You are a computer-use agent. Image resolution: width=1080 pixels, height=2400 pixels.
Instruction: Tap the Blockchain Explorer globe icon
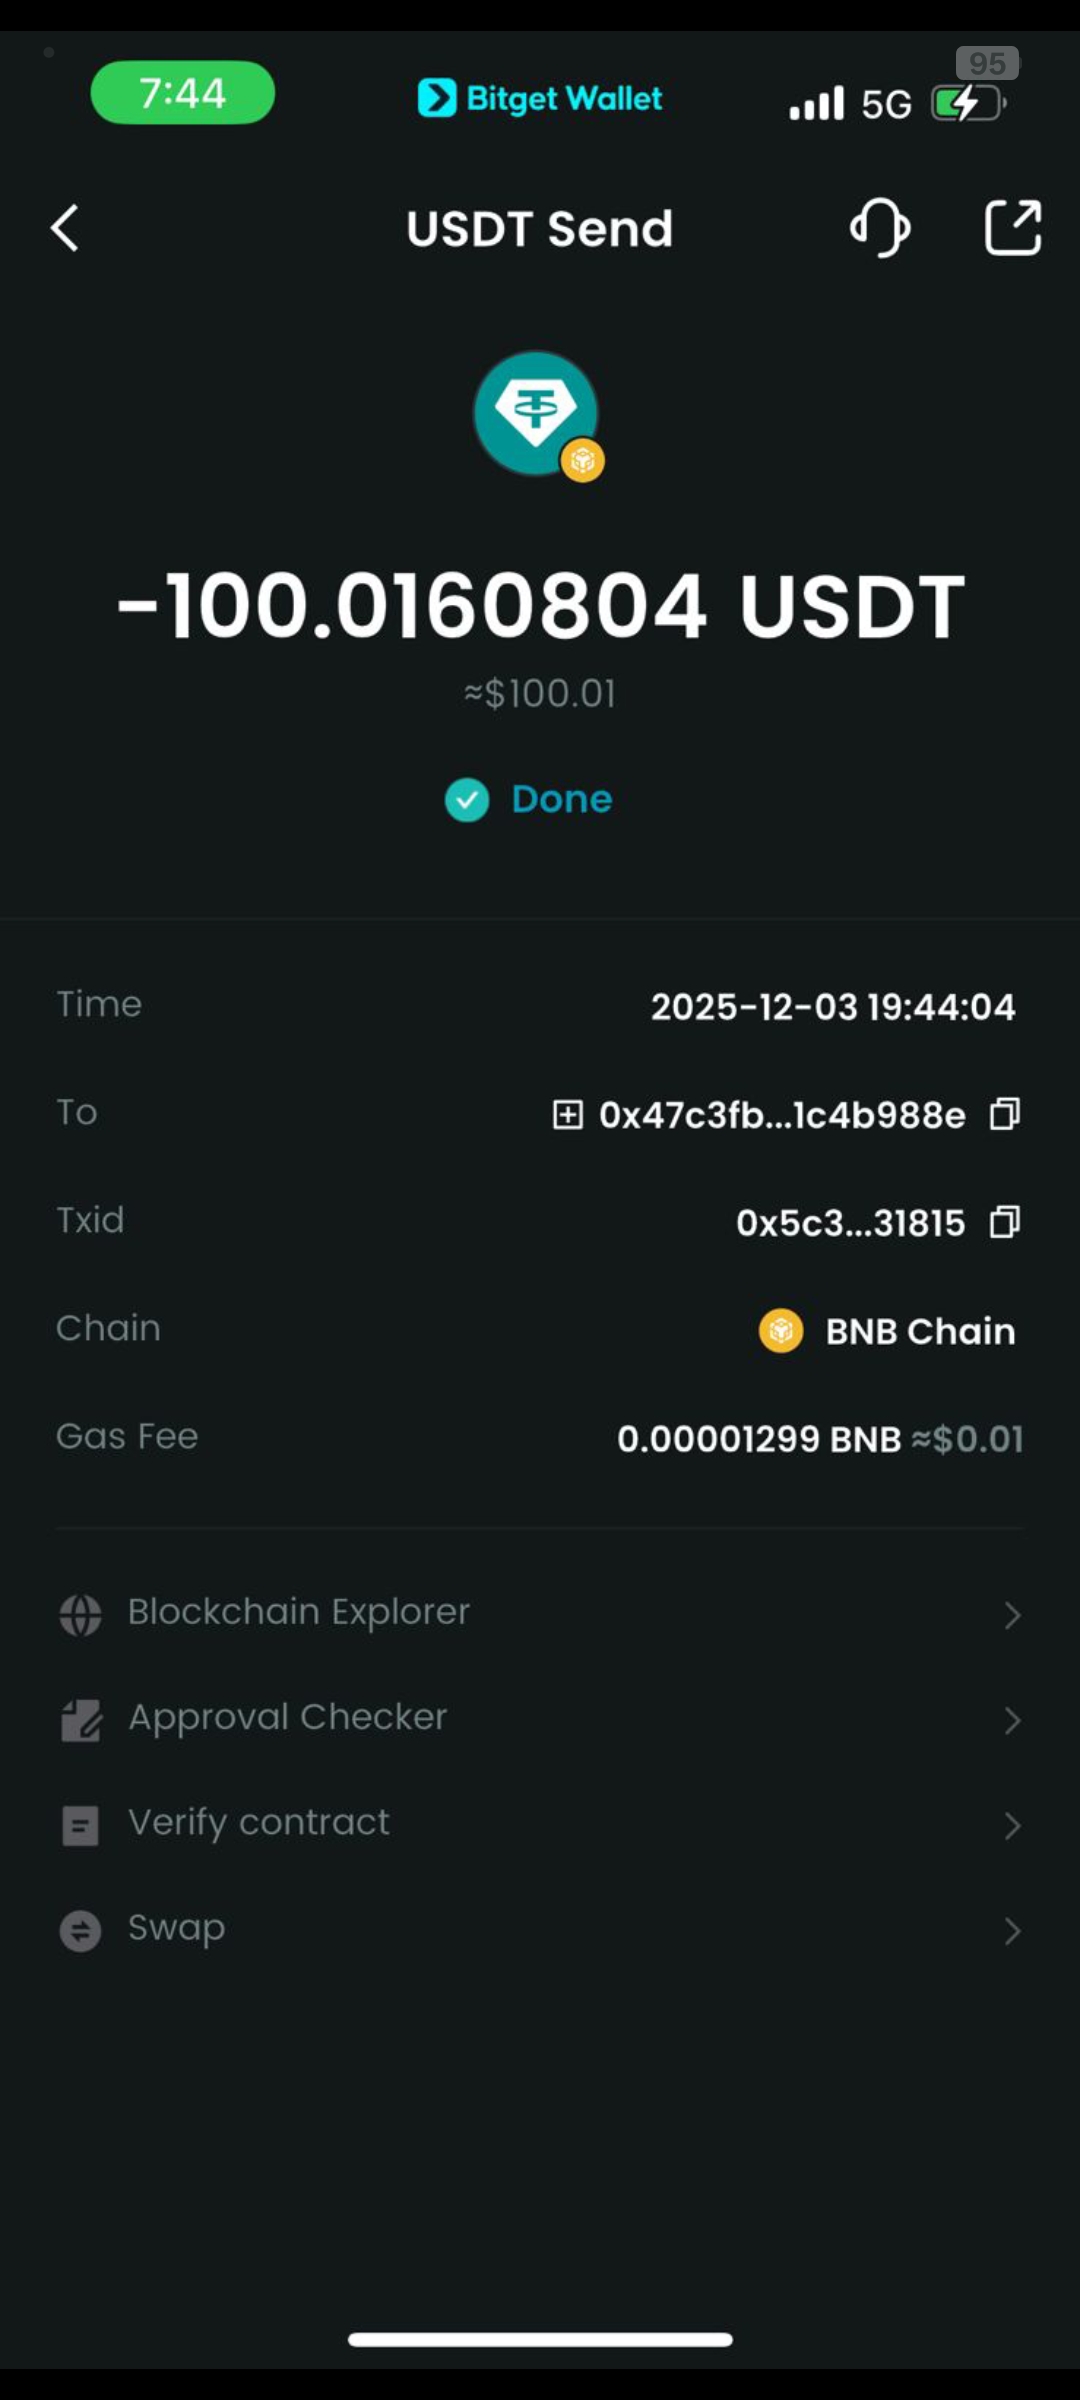pos(80,1614)
